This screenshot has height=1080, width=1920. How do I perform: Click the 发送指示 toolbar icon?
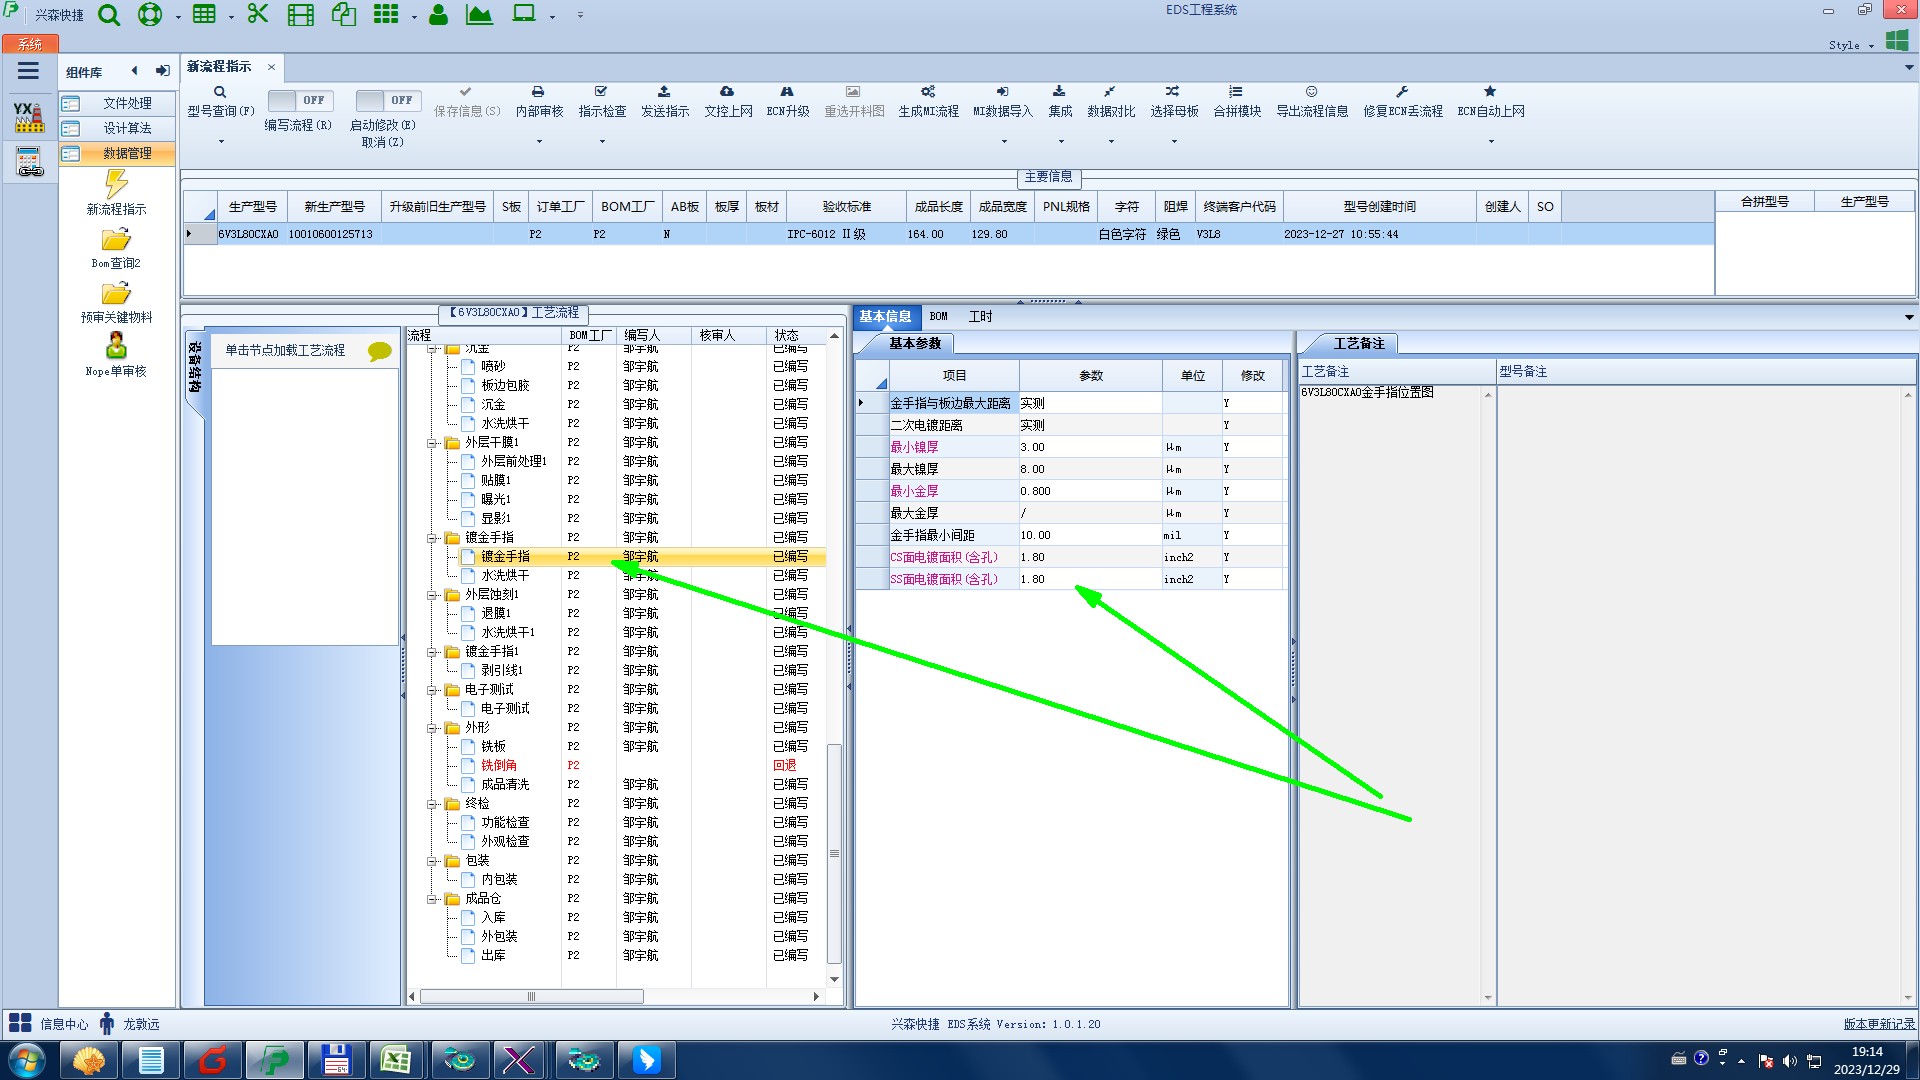pyautogui.click(x=664, y=92)
